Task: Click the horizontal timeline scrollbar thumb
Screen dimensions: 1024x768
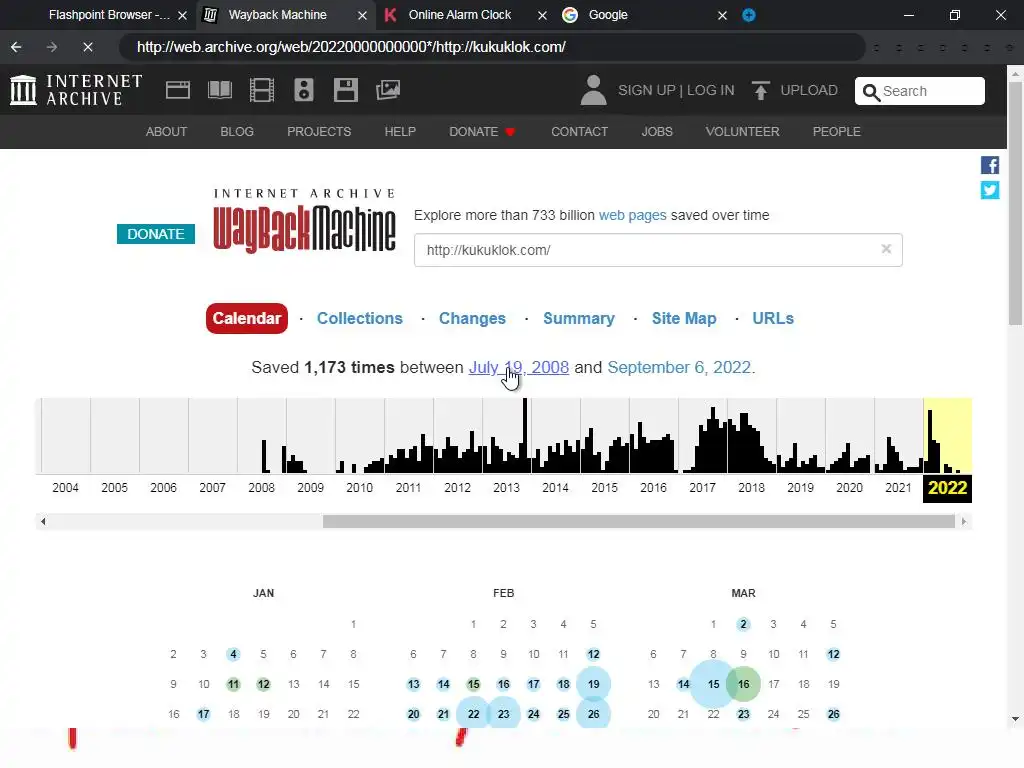Action: pos(639,521)
